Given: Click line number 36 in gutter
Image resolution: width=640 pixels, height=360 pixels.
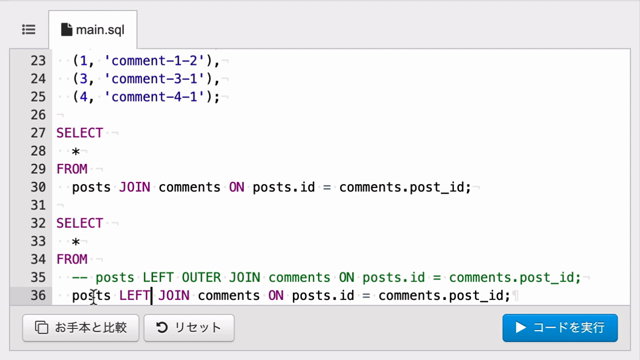Looking at the screenshot, I should pos(38,296).
